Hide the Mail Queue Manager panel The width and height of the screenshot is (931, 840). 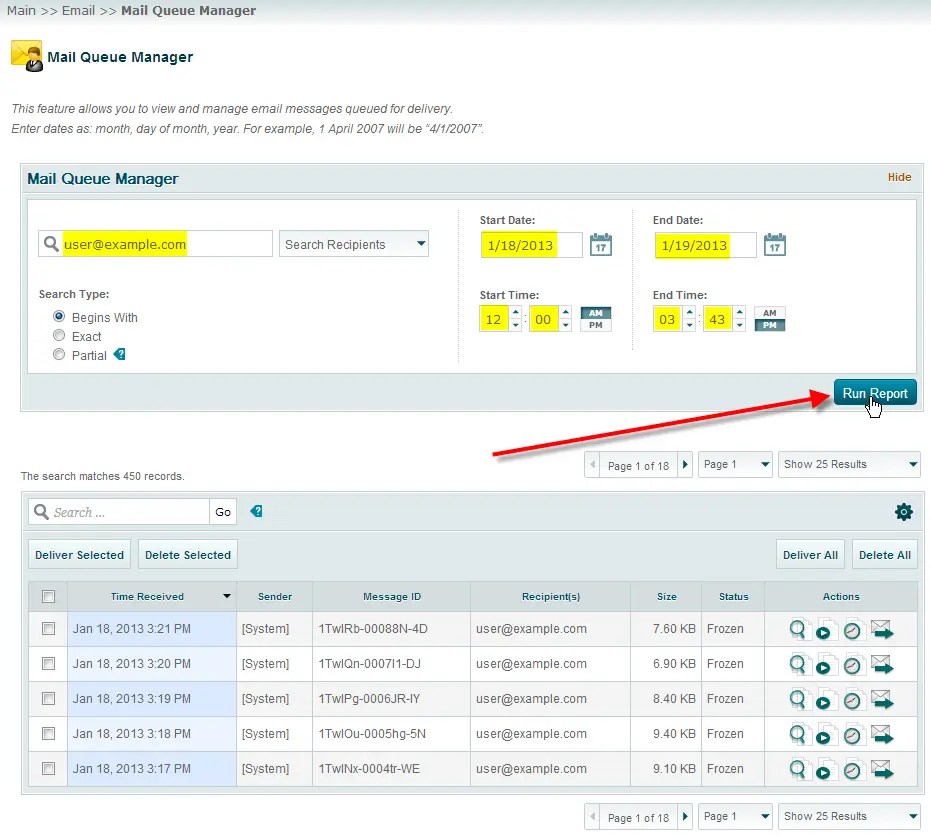click(899, 177)
